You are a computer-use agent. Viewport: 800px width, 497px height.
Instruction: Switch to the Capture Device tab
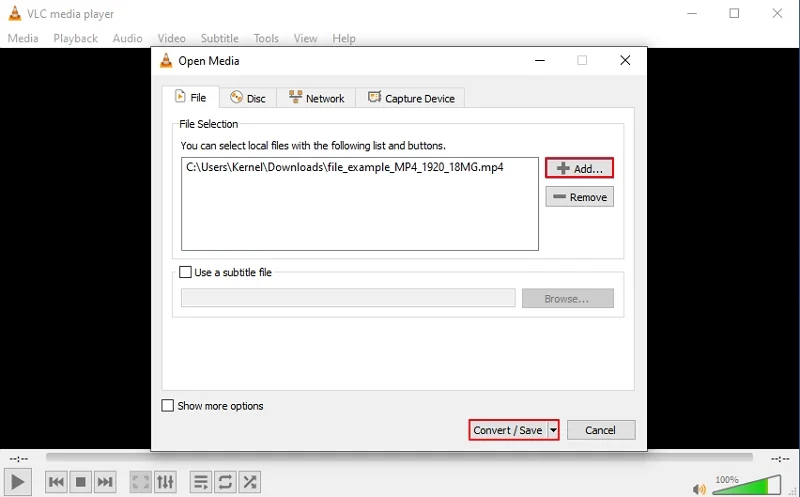click(x=411, y=98)
